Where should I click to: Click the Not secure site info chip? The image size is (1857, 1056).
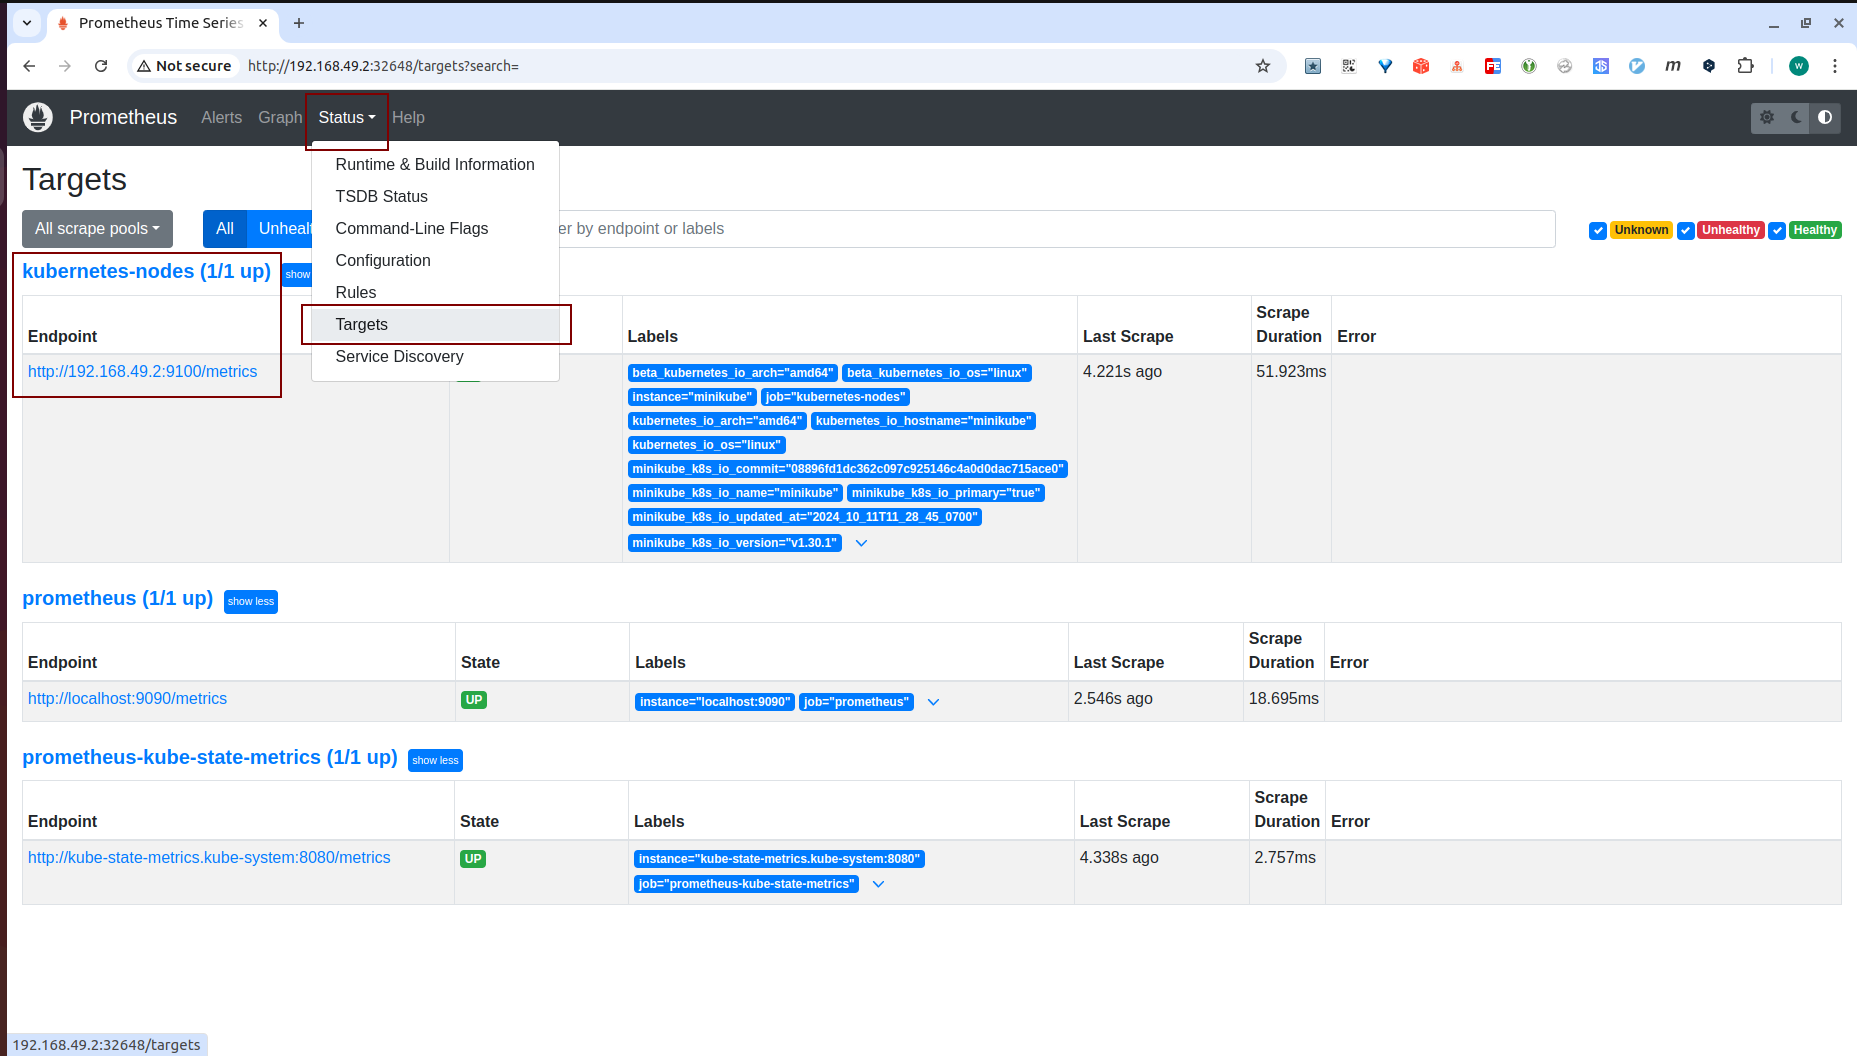click(185, 66)
